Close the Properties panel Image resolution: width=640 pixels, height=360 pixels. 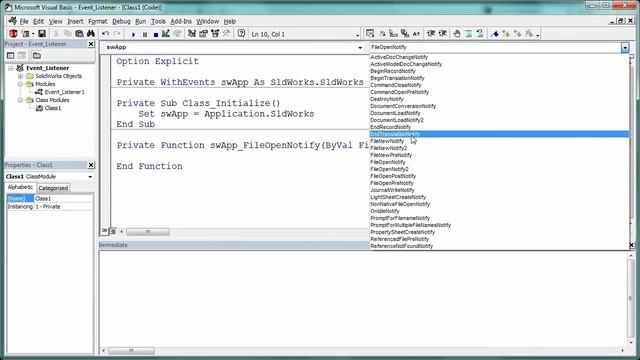91,165
